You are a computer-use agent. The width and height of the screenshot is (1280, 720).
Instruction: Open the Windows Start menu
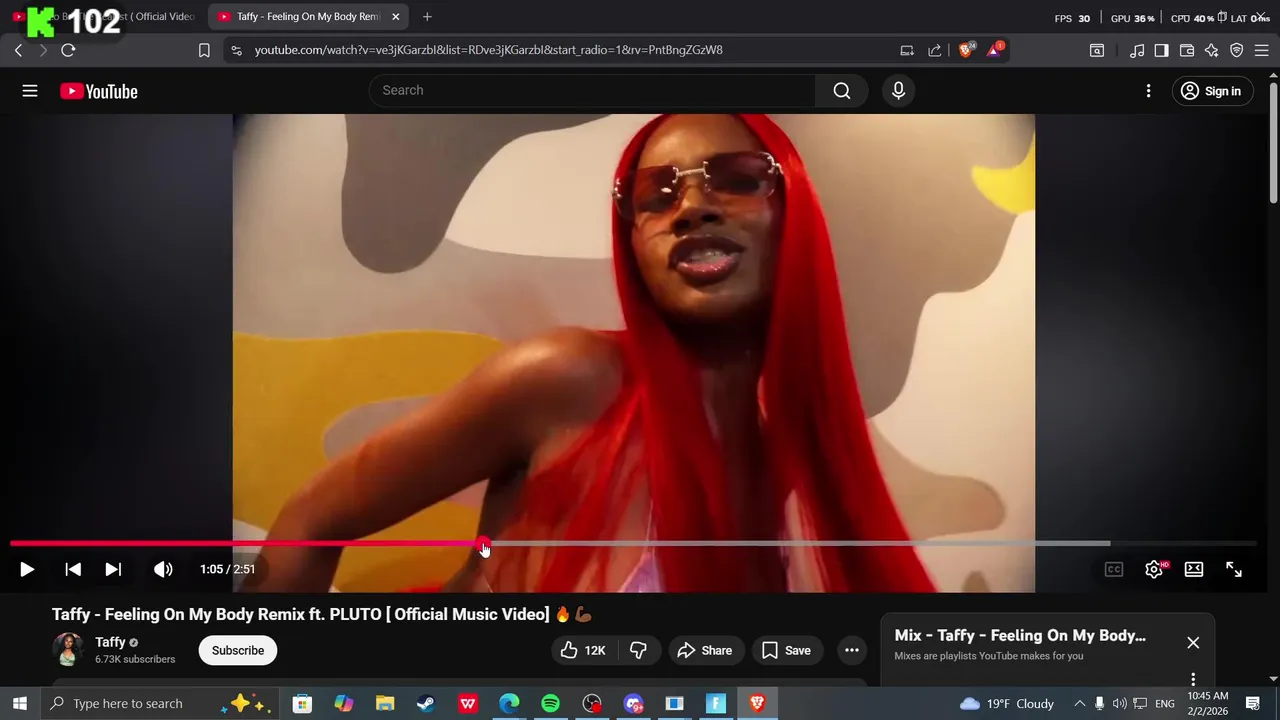tap(19, 703)
